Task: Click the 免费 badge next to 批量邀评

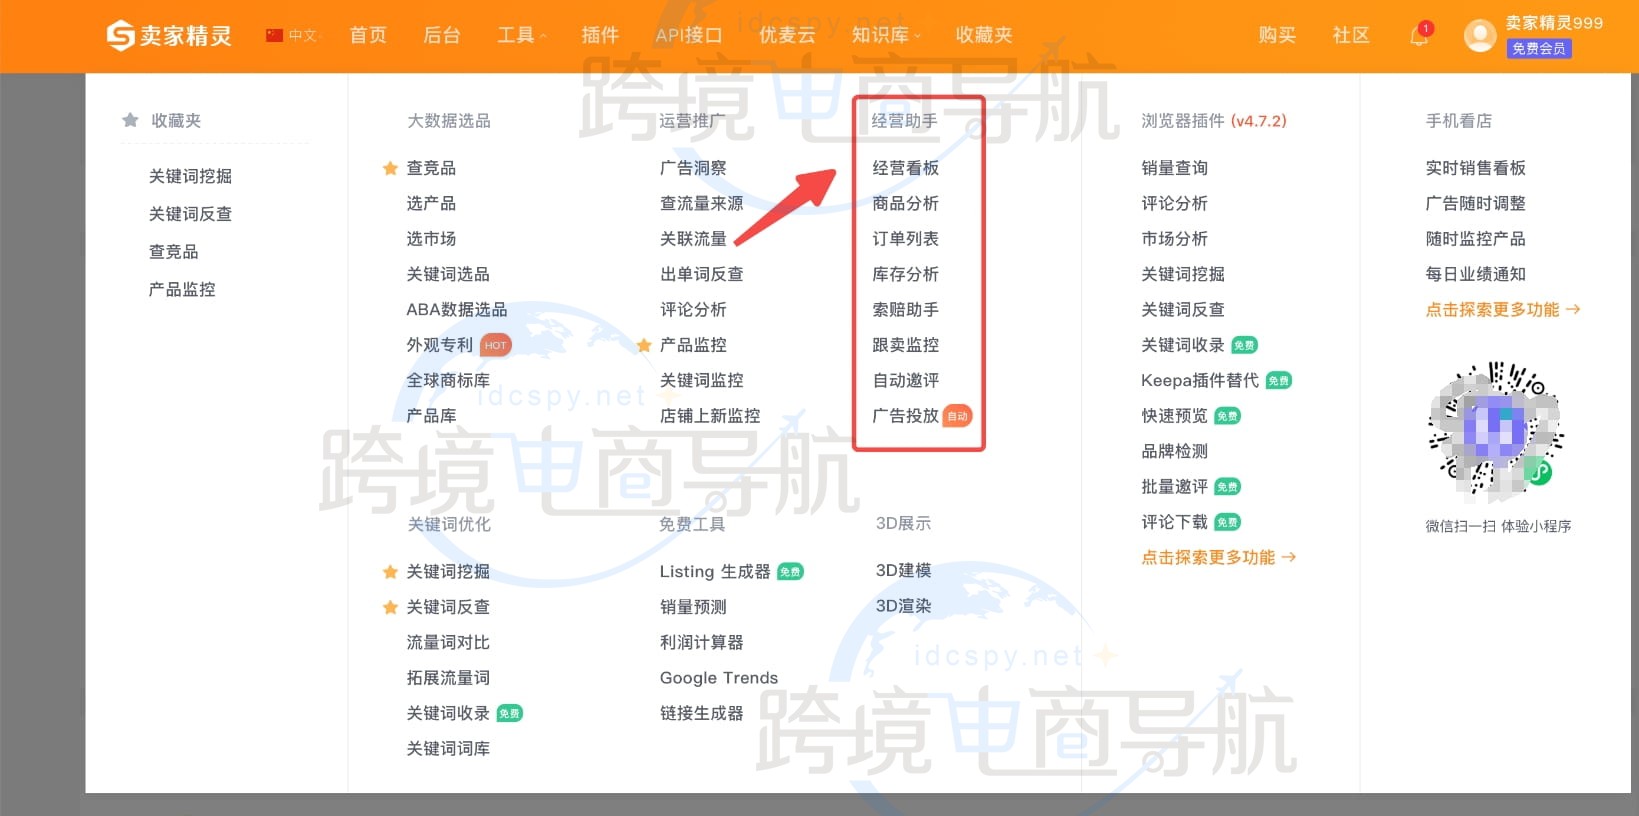Action: pyautogui.click(x=1228, y=487)
